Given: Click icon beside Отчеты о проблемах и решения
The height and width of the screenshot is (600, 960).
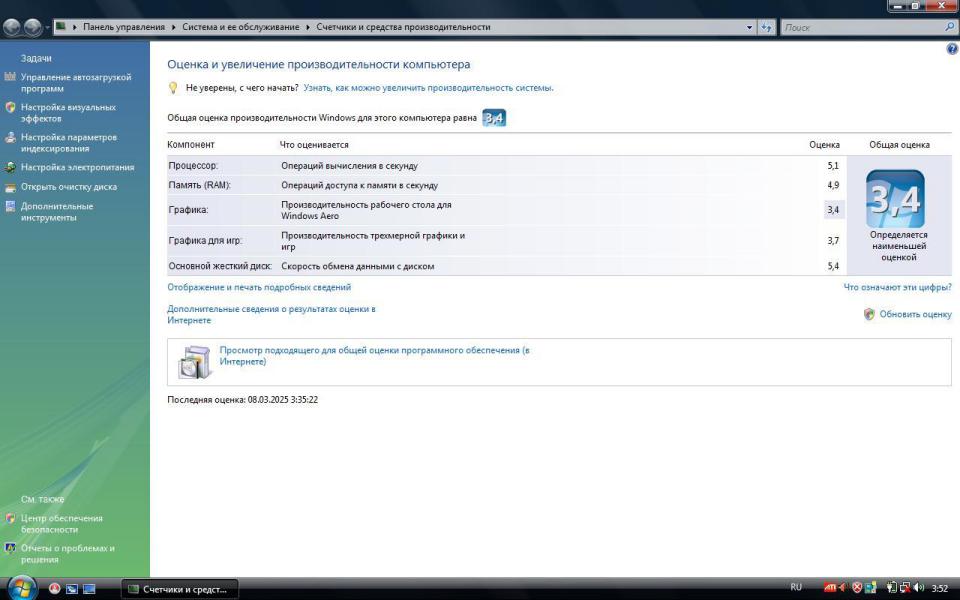Looking at the screenshot, I should point(10,549).
